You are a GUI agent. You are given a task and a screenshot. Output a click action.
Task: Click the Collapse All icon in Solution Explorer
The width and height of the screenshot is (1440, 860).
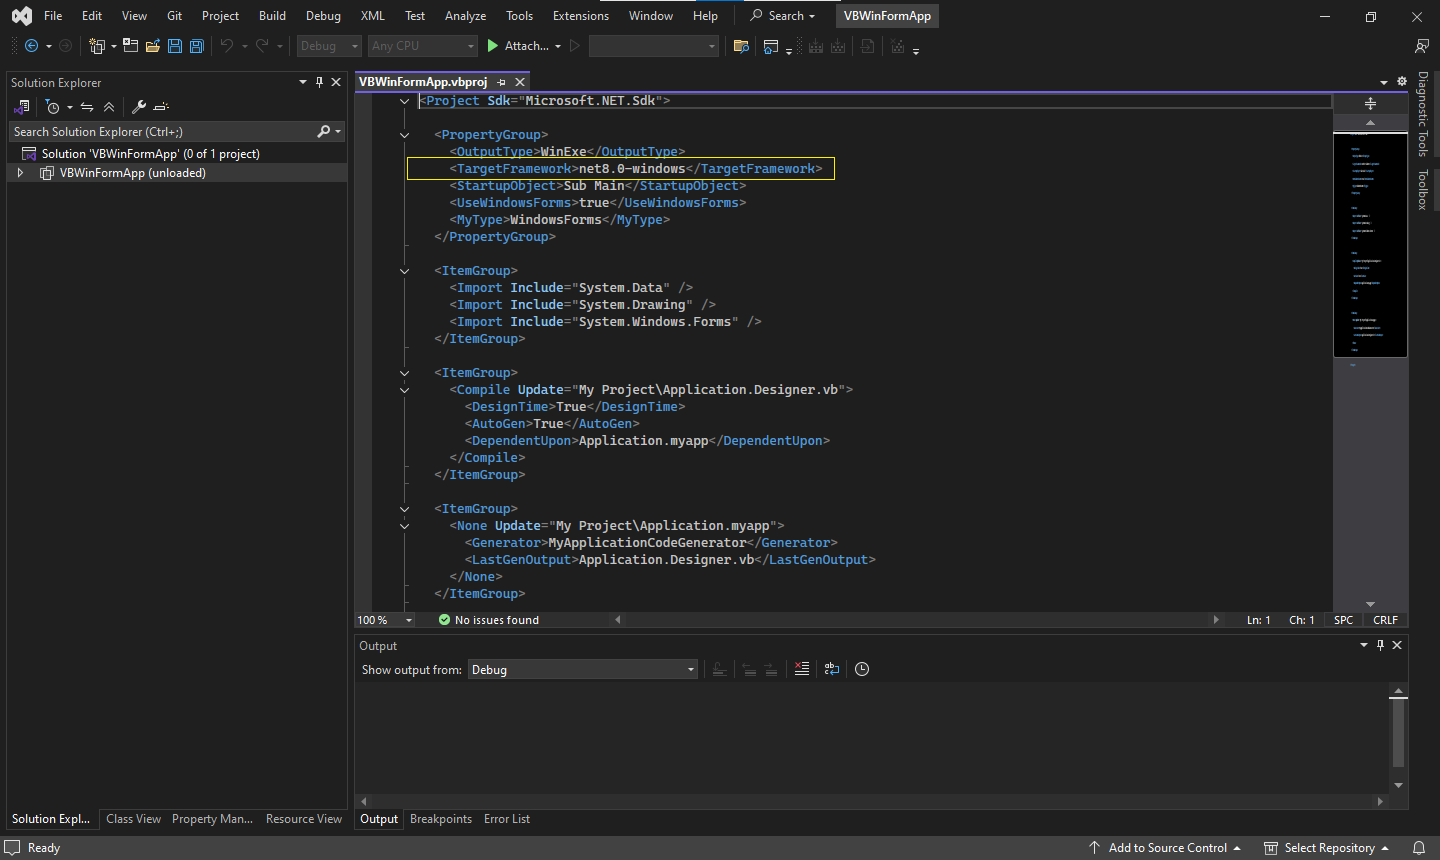coord(109,107)
